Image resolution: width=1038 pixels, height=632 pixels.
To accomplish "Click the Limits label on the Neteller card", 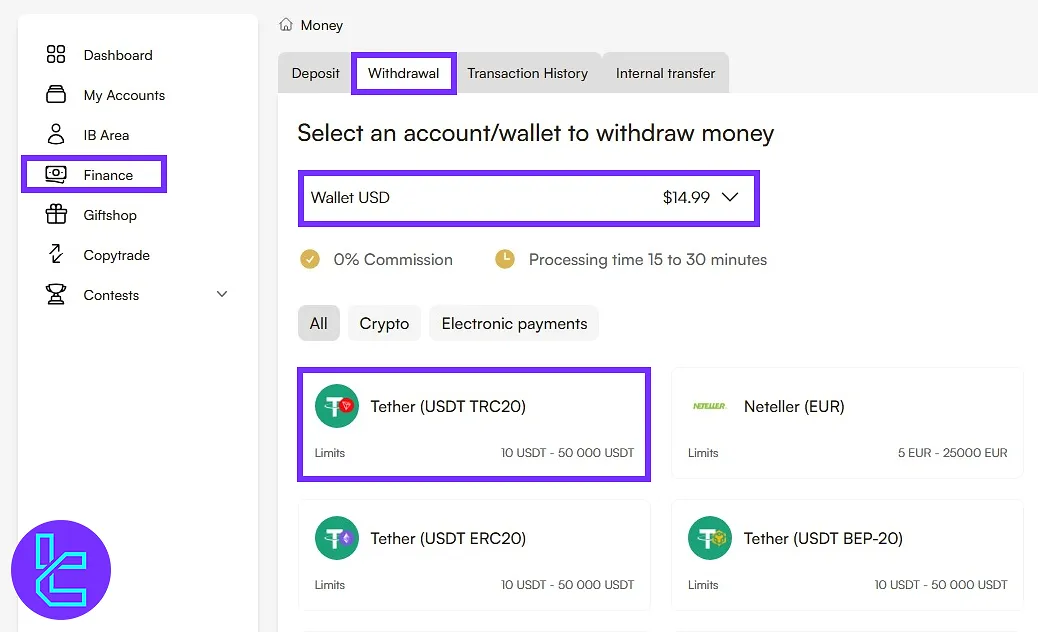I will point(702,453).
